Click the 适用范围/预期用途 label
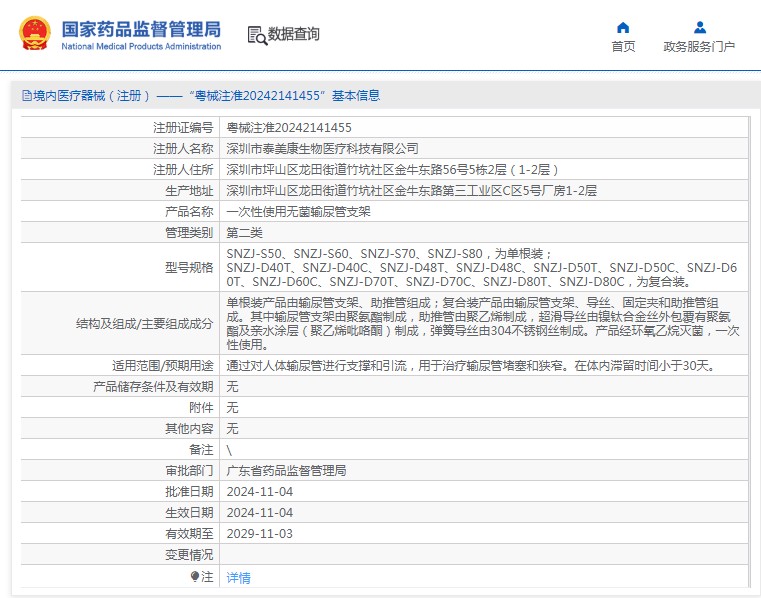The image size is (761, 598). [163, 365]
